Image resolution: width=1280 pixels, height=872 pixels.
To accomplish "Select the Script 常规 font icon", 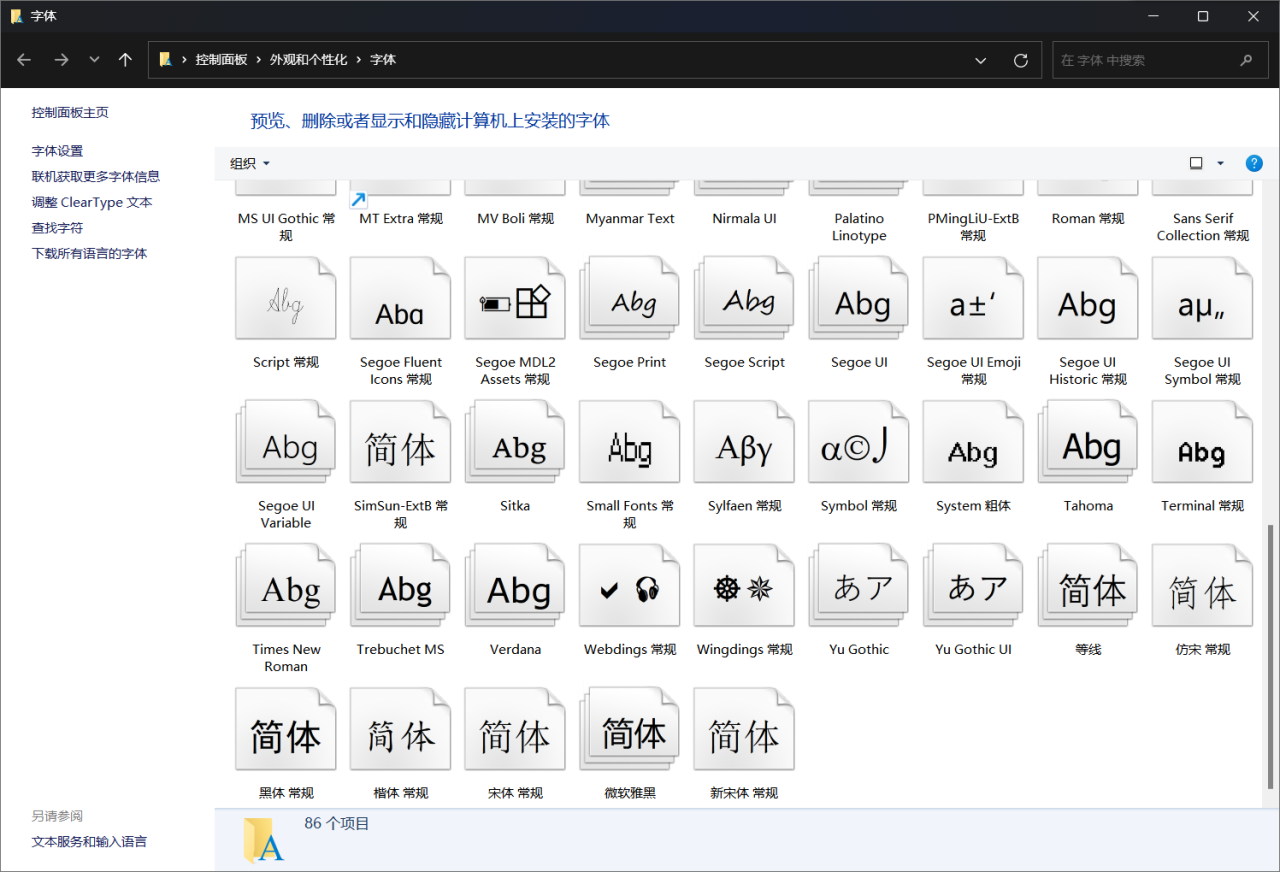I will tap(286, 299).
